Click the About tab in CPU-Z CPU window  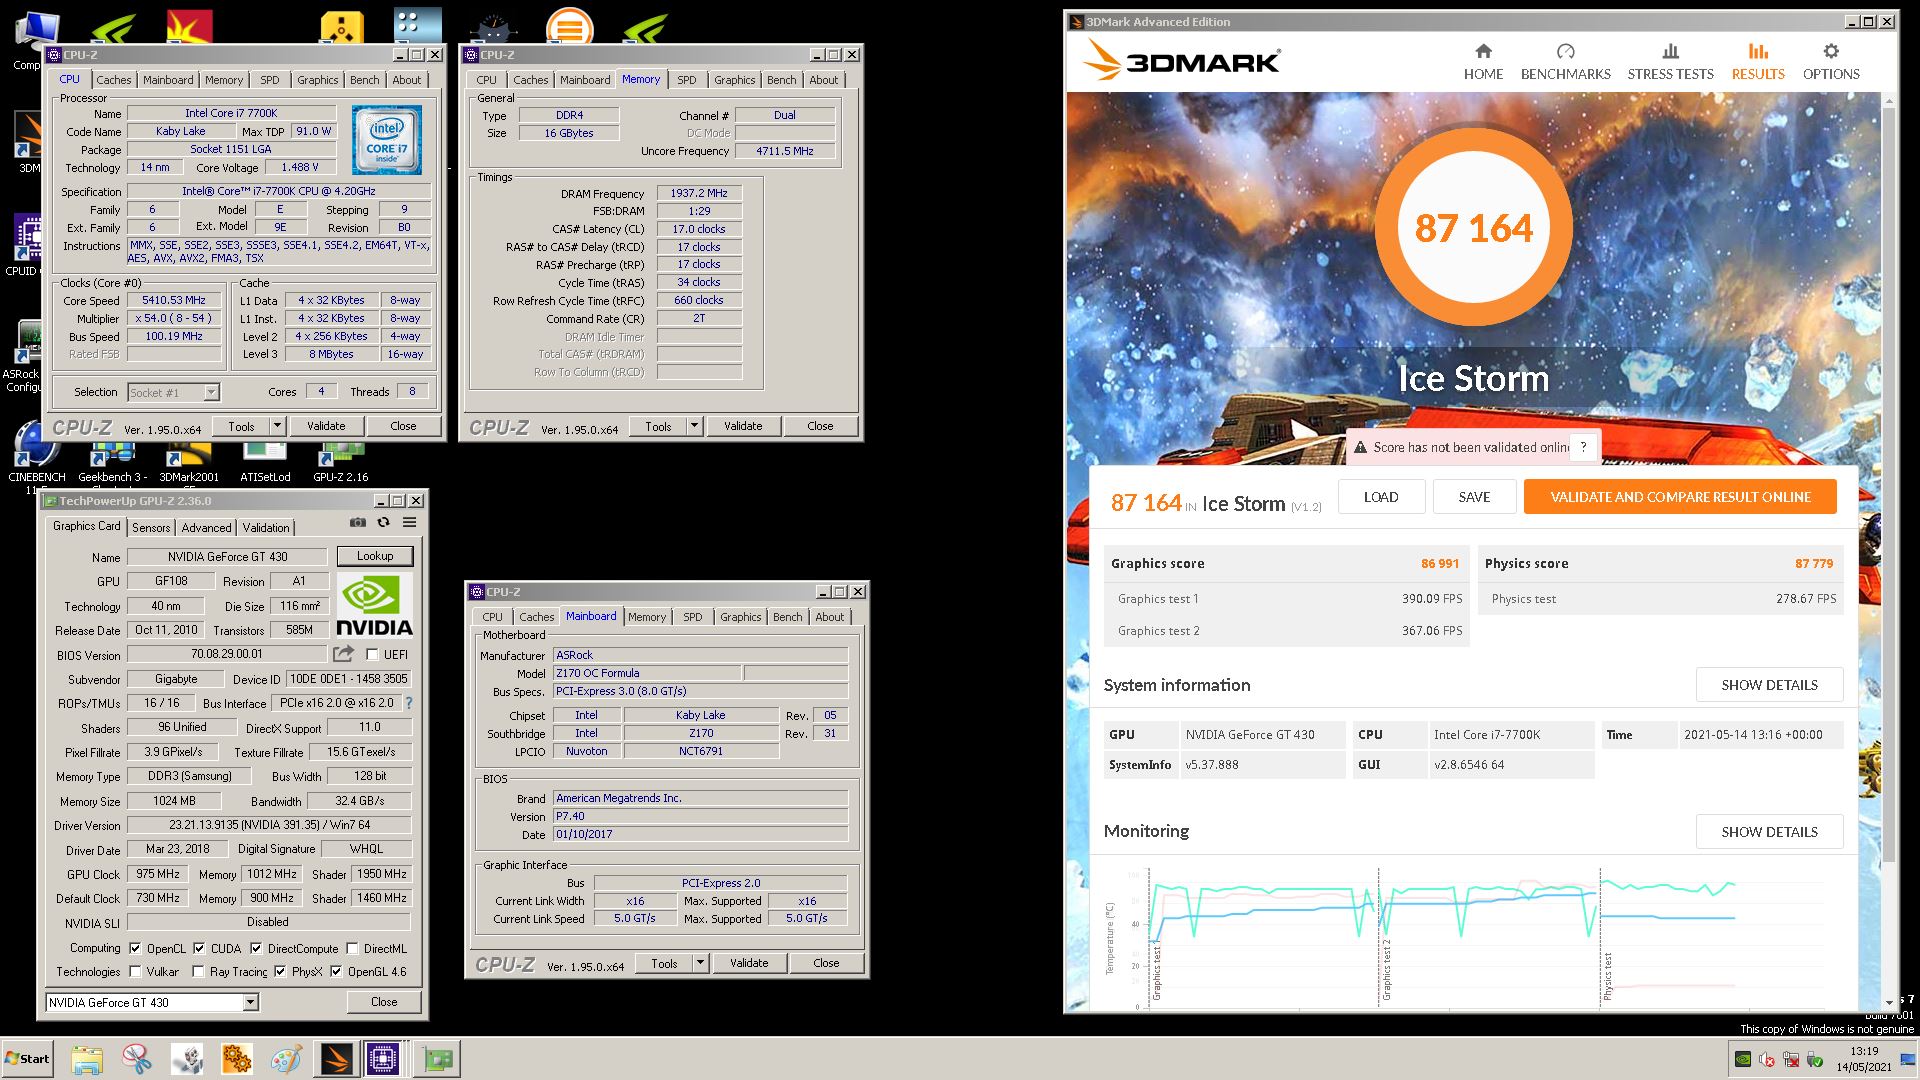[406, 80]
